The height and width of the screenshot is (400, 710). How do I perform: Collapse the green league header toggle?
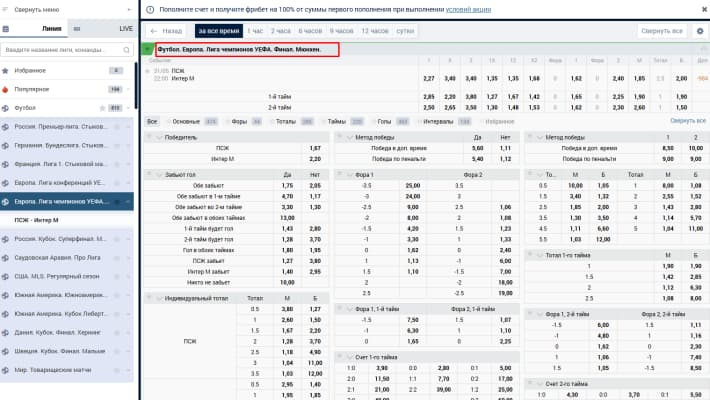tap(148, 49)
